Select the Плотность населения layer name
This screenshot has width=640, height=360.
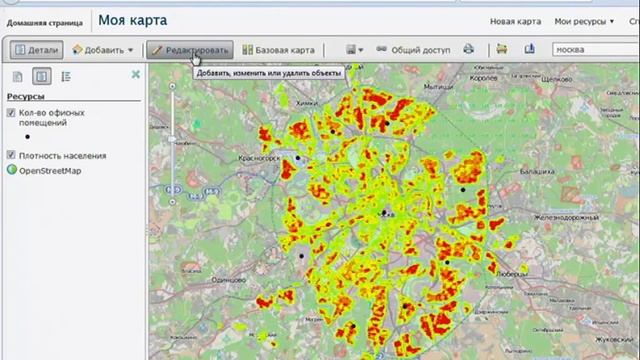pyautogui.click(x=62, y=156)
